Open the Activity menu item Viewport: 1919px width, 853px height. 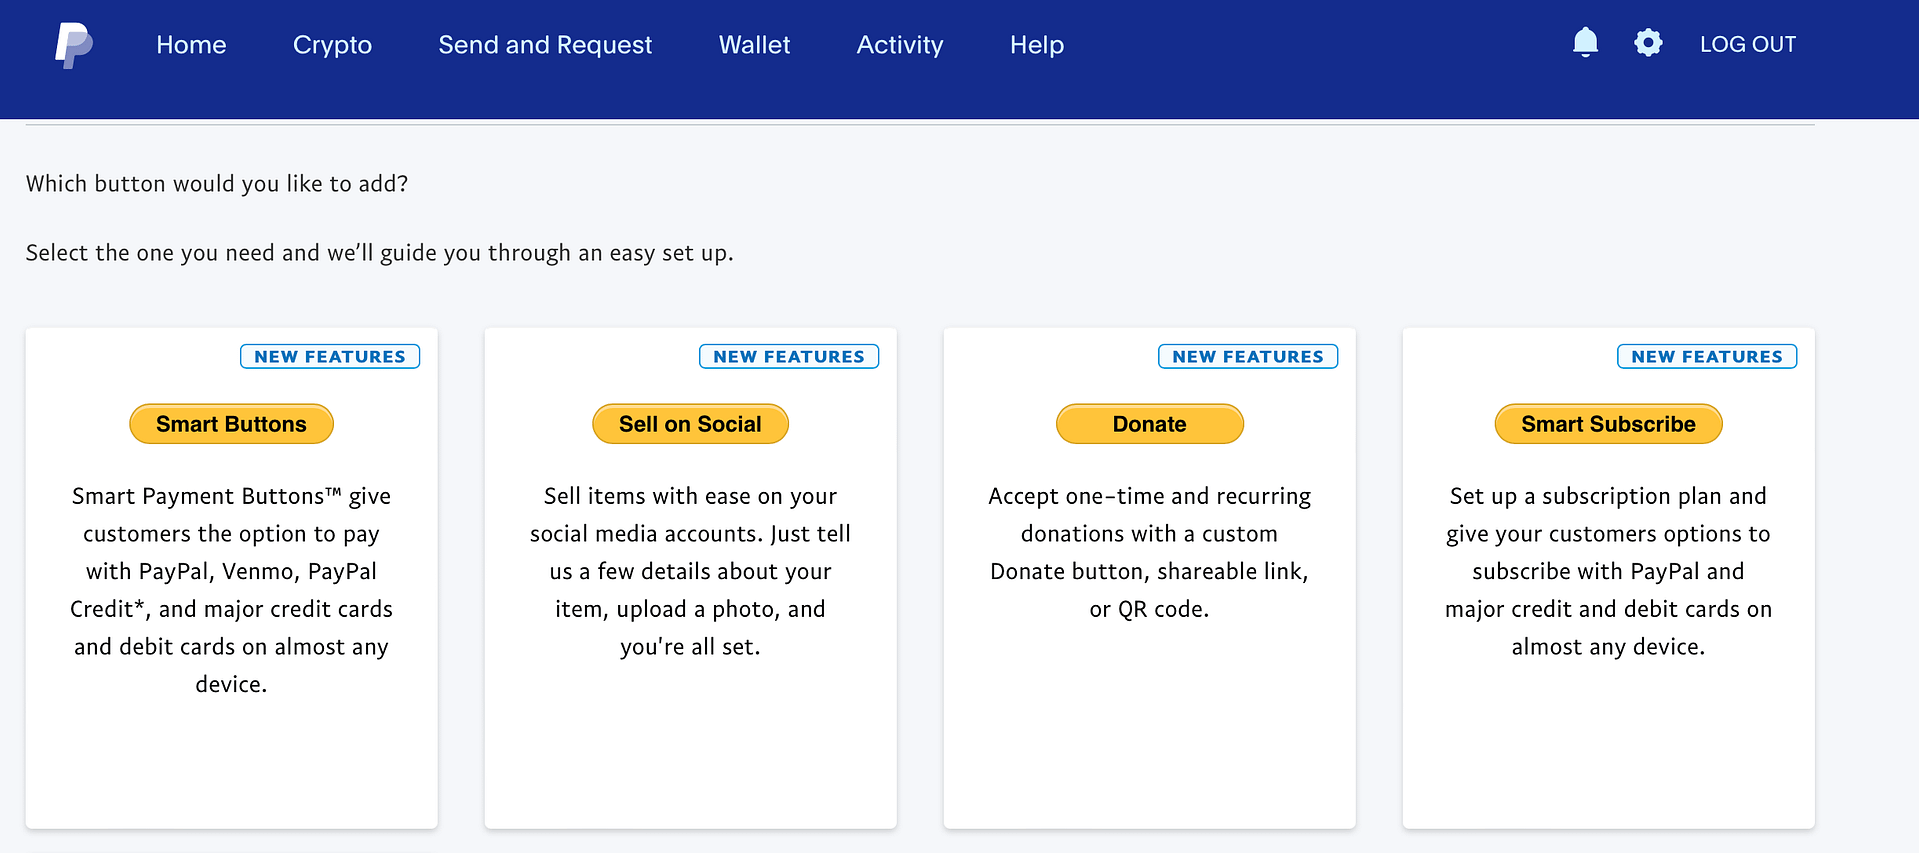click(x=900, y=45)
